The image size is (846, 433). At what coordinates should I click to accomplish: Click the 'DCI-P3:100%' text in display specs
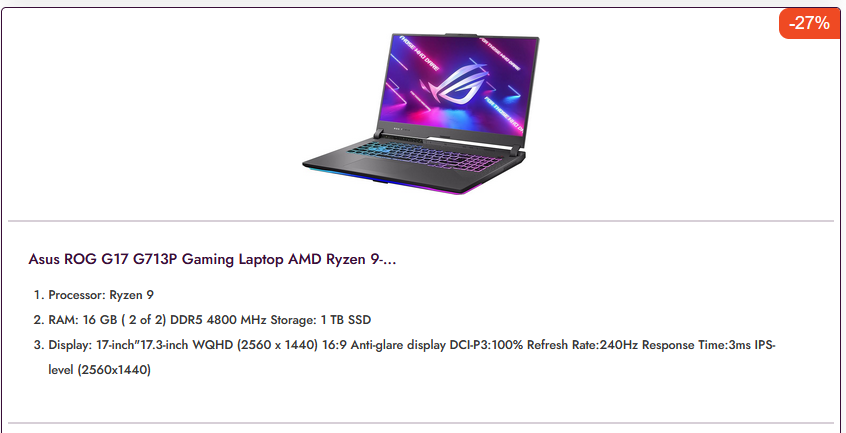pos(487,345)
